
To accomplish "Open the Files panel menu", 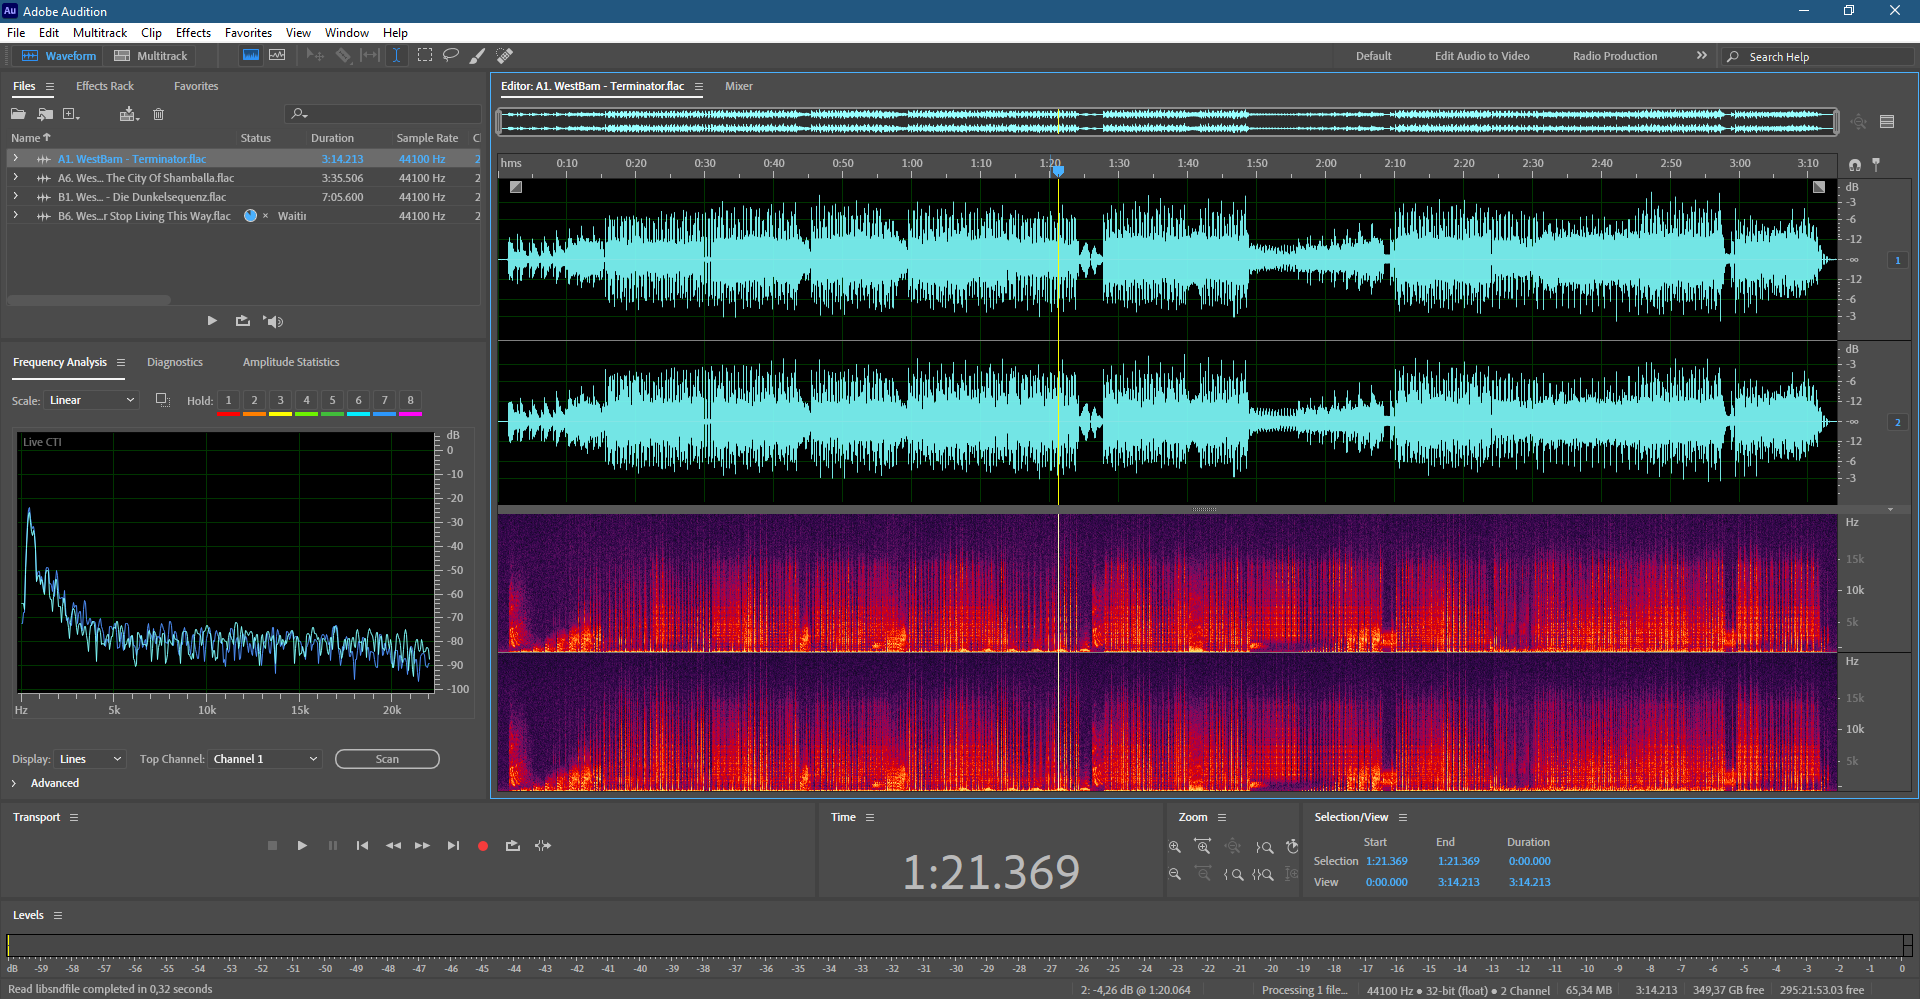I will pyautogui.click(x=50, y=87).
